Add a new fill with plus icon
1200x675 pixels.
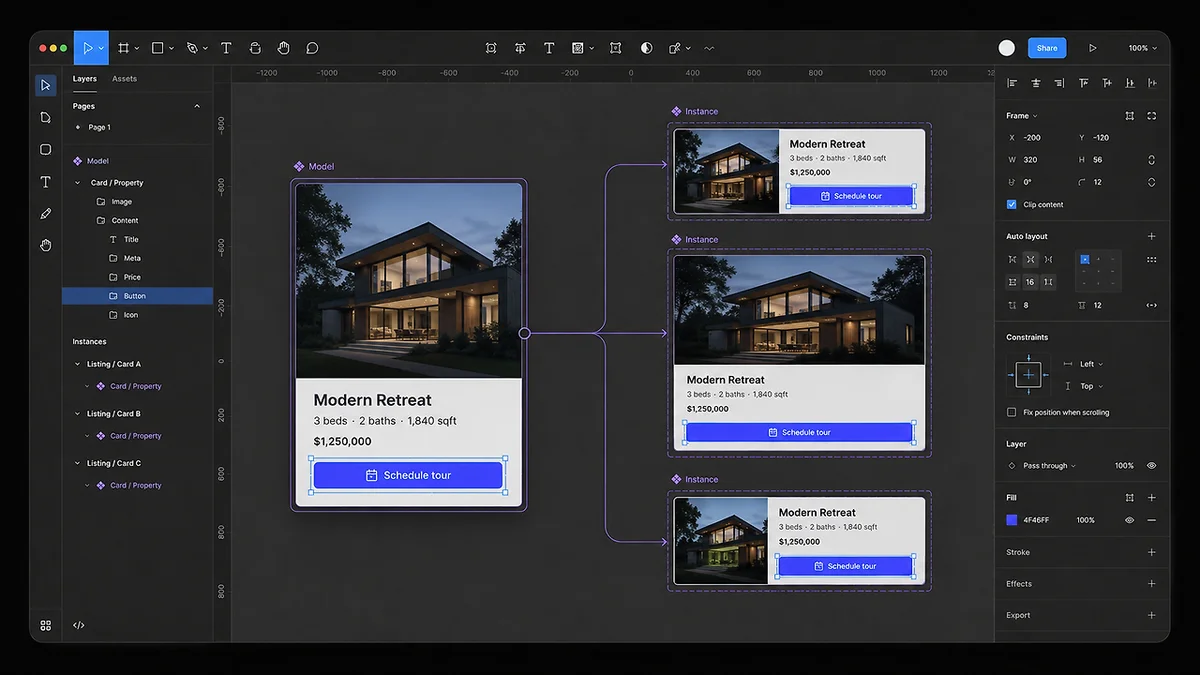point(1151,497)
